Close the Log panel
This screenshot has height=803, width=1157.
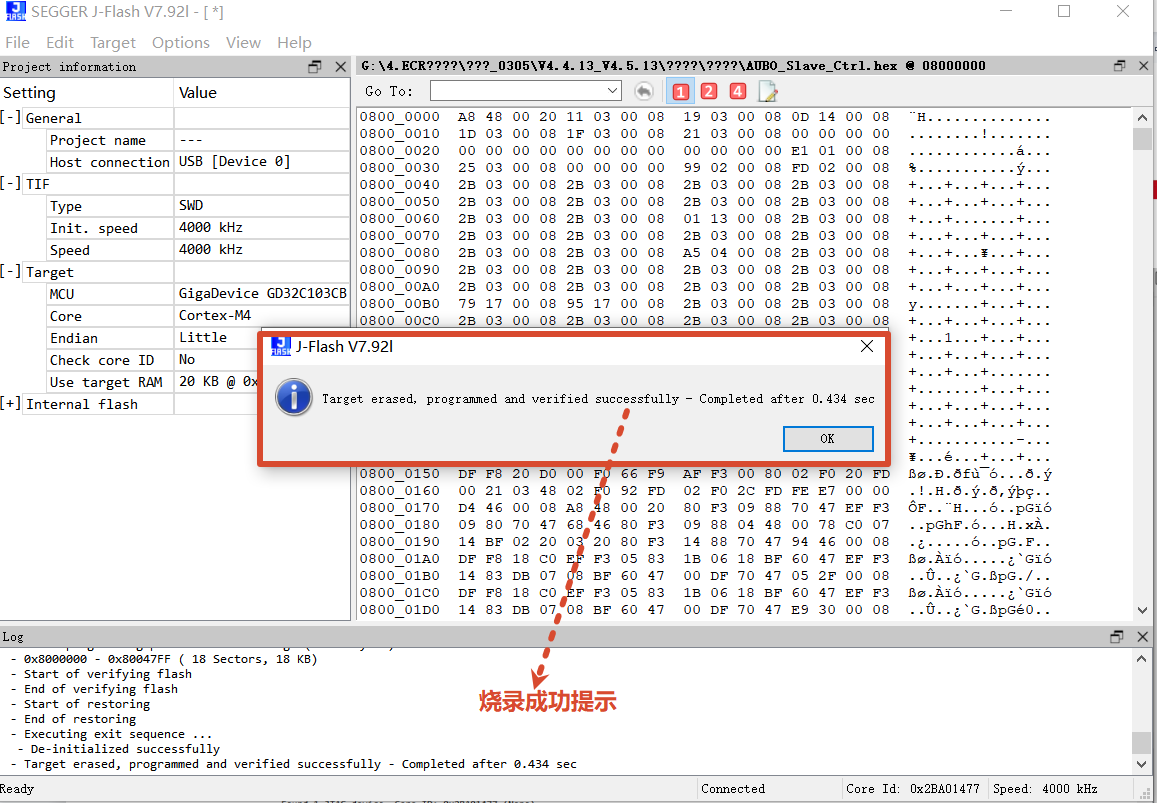(x=1142, y=636)
